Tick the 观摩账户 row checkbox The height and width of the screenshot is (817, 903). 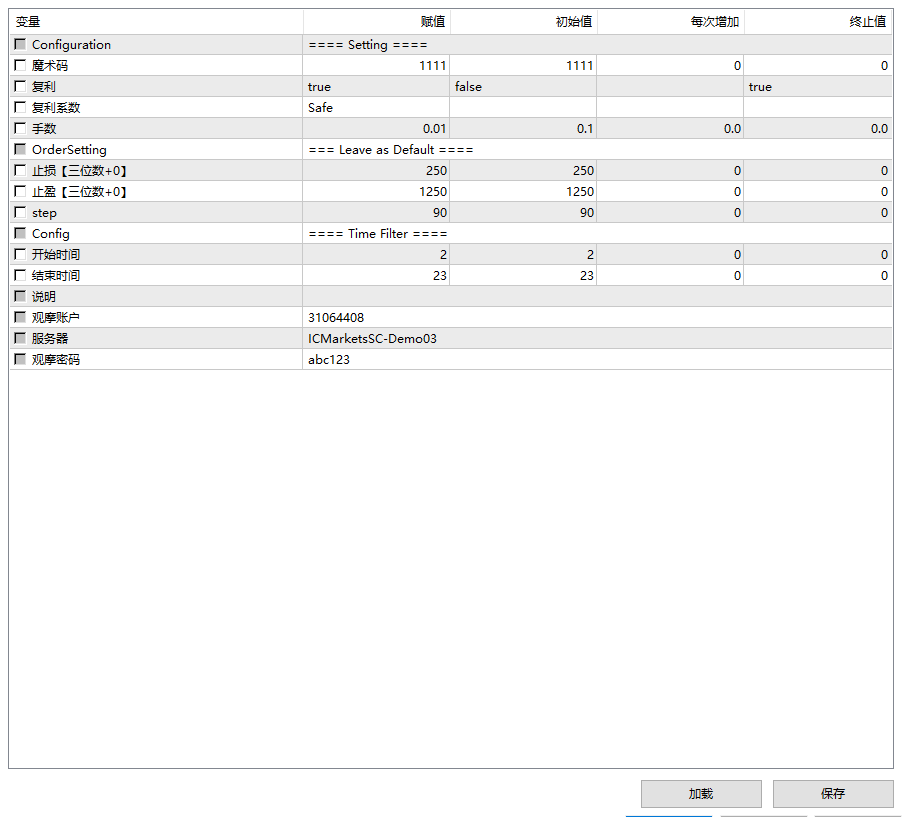click(x=19, y=317)
